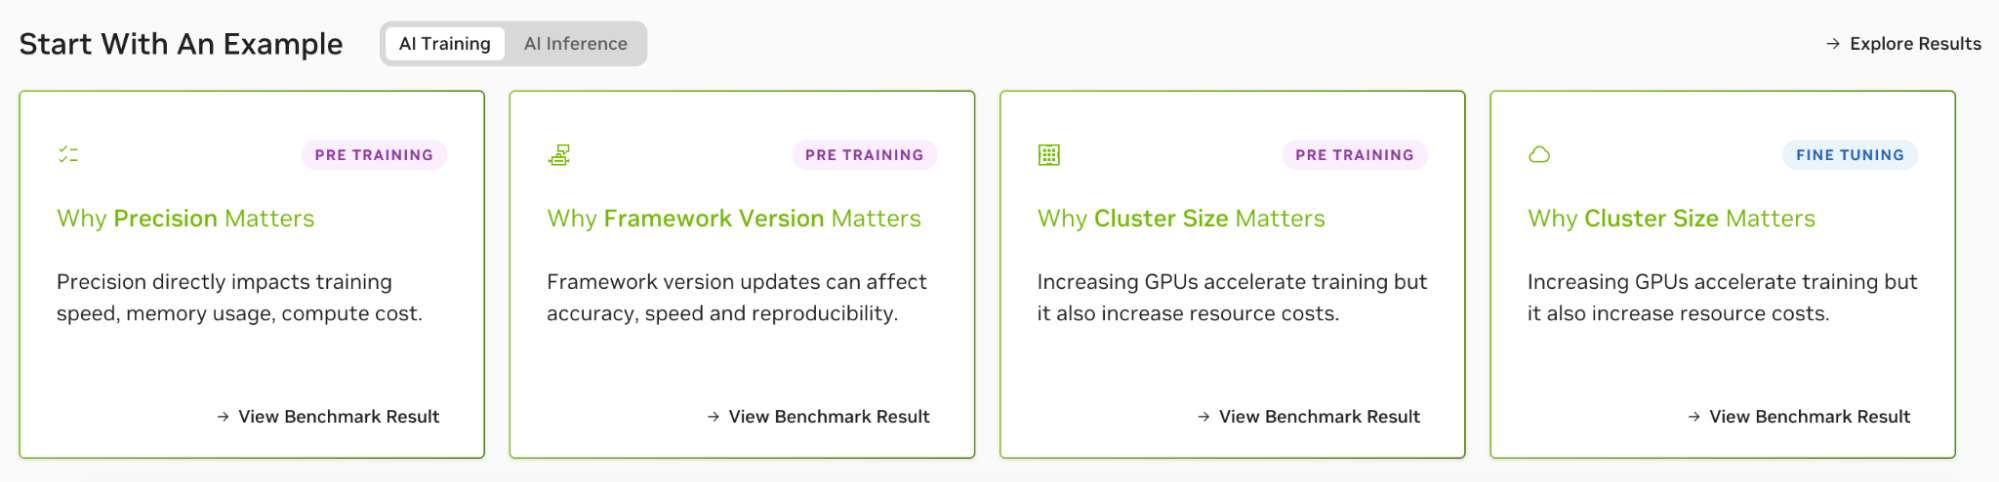This screenshot has width=1999, height=482.
Task: Click the Pre Training badge on Framework Version card
Action: [864, 155]
